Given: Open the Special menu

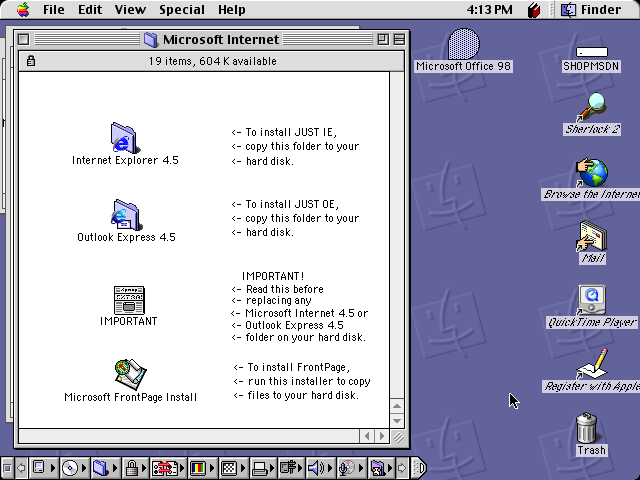Looking at the screenshot, I should click(x=182, y=10).
